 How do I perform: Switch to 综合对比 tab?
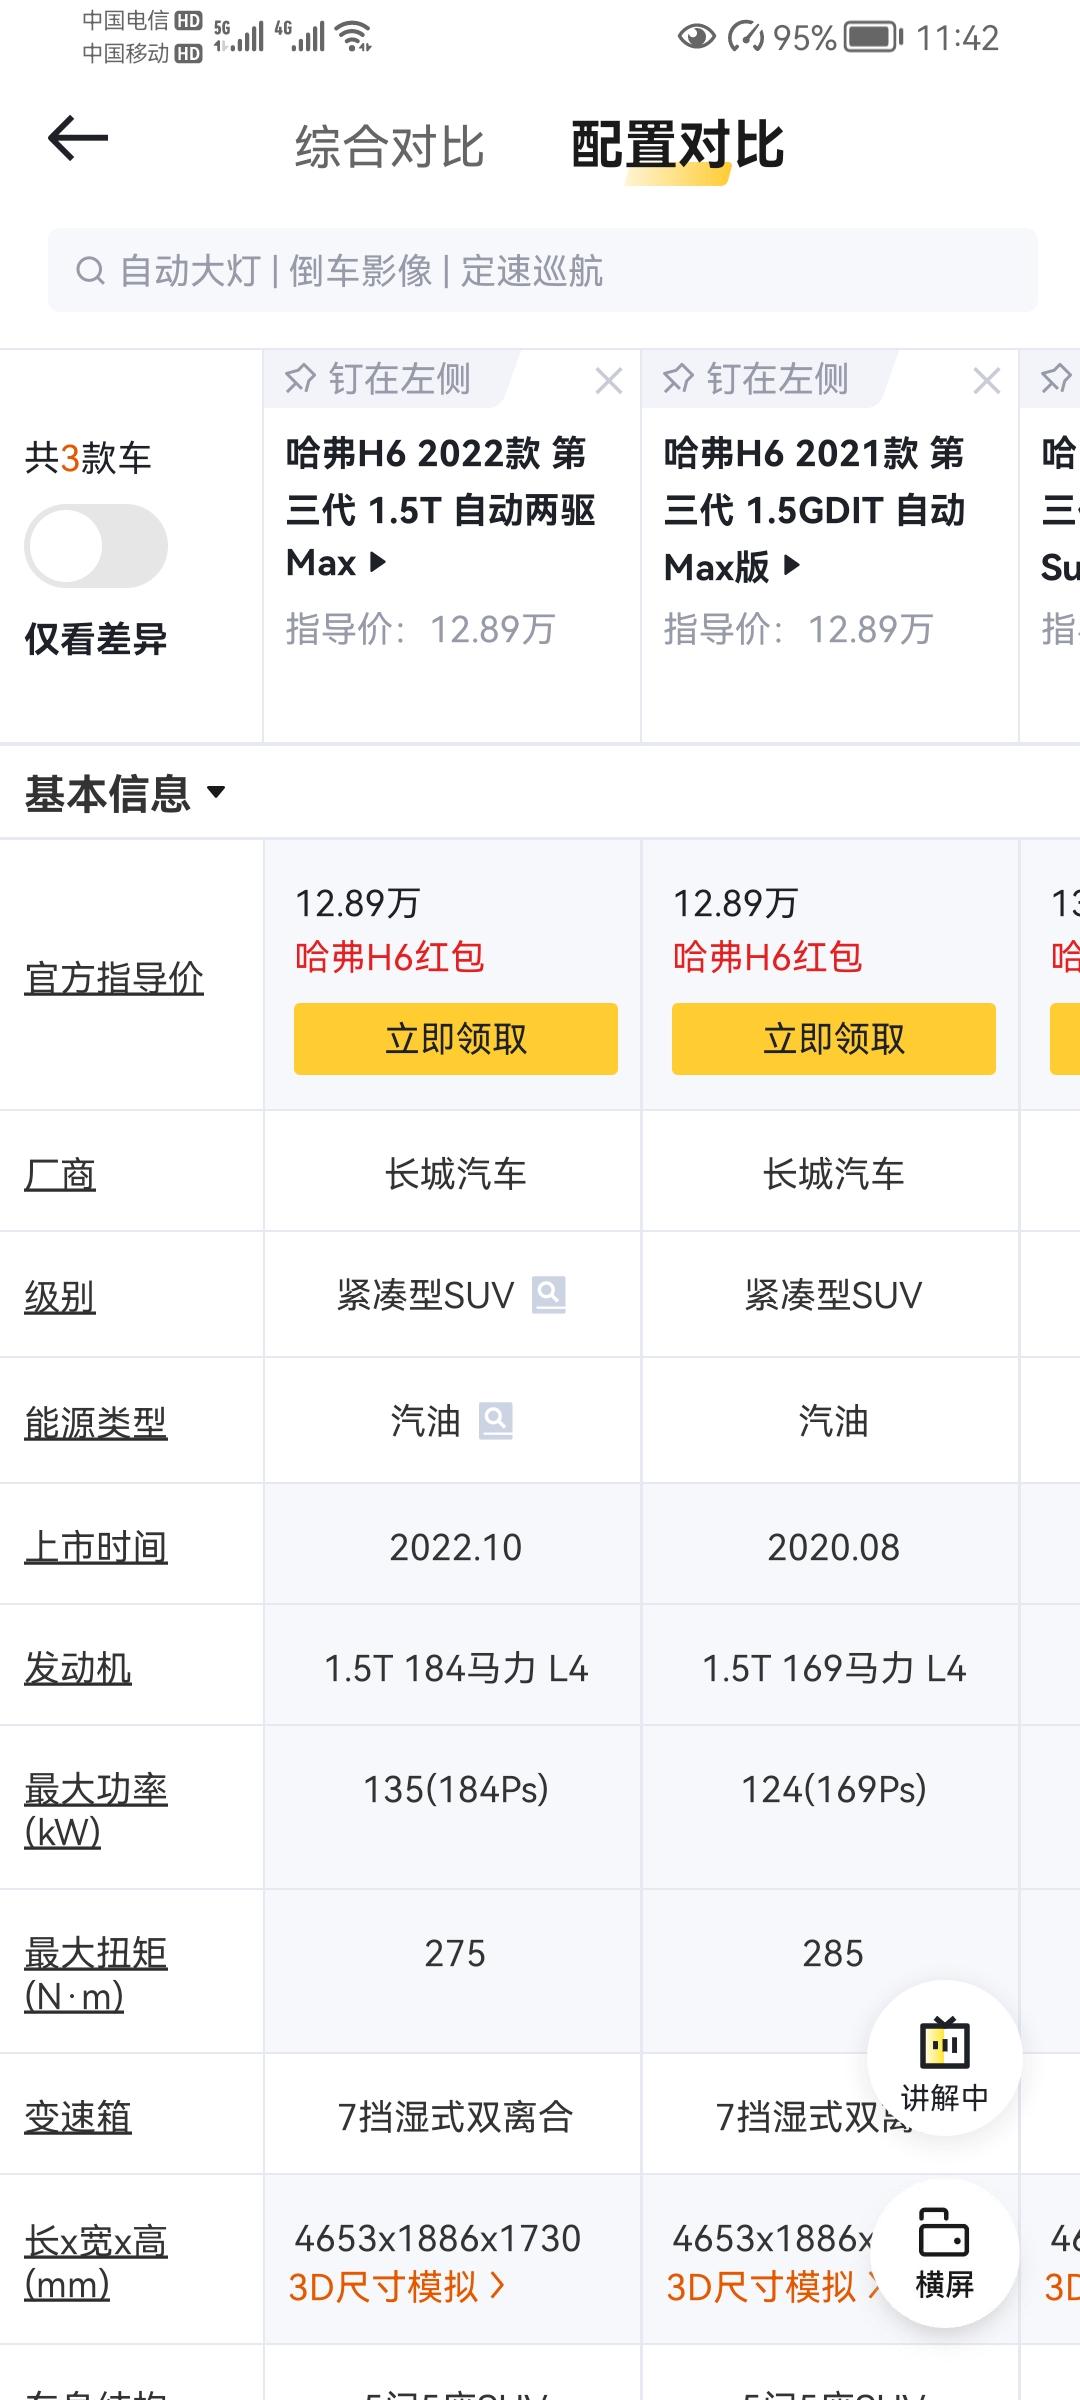[390, 147]
